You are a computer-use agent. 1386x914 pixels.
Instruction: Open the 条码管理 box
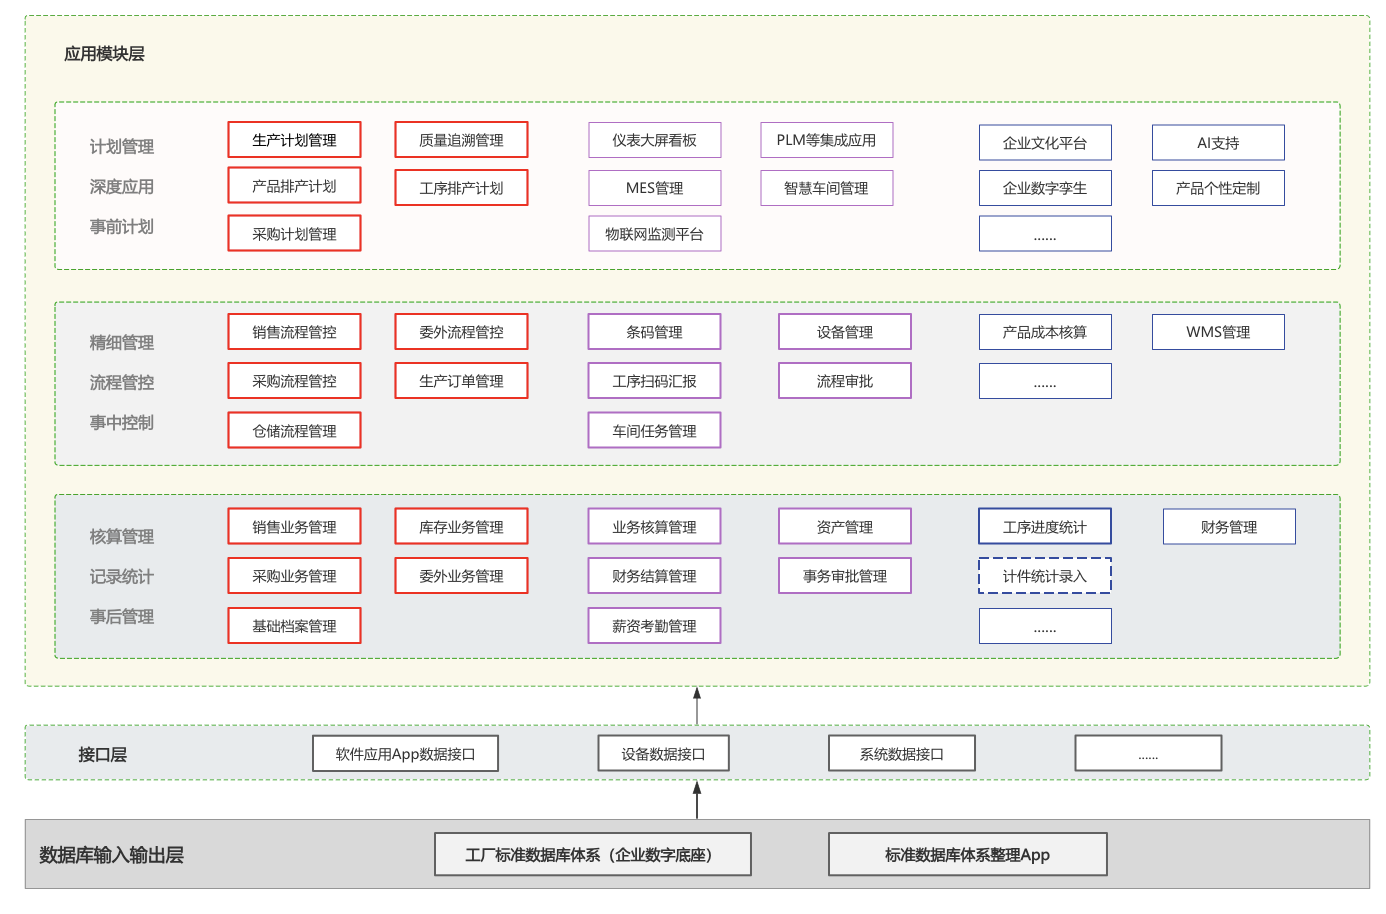click(654, 332)
